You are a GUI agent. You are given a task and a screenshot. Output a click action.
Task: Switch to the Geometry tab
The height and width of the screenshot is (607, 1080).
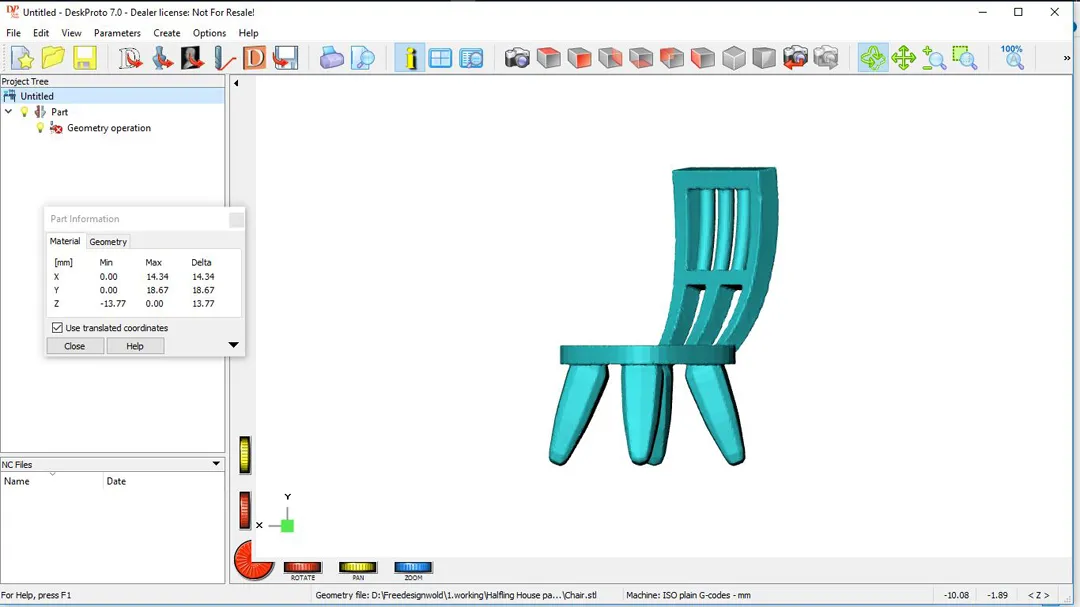pyautogui.click(x=108, y=242)
